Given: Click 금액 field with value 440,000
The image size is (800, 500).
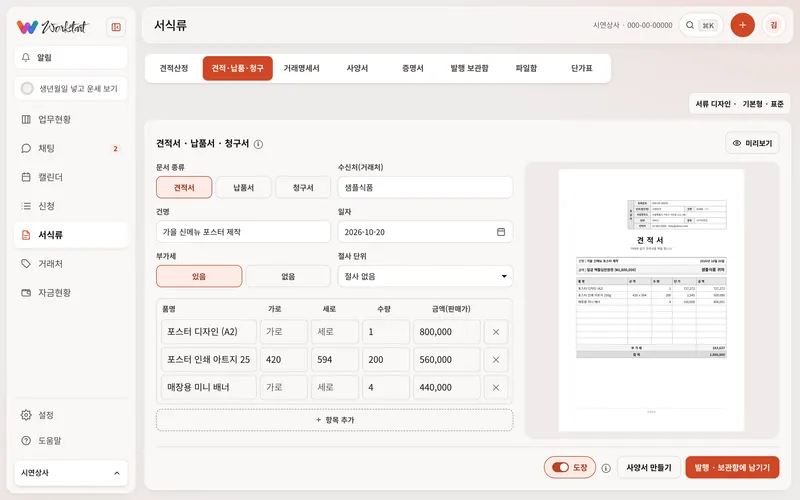Looking at the screenshot, I should (447, 387).
